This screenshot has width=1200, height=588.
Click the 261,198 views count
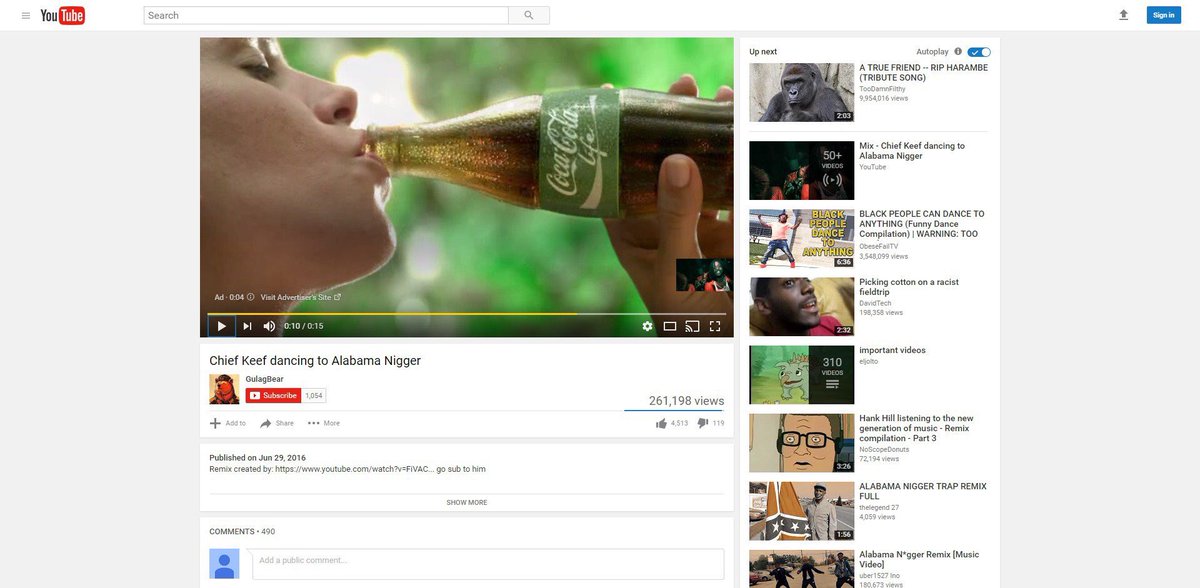686,401
